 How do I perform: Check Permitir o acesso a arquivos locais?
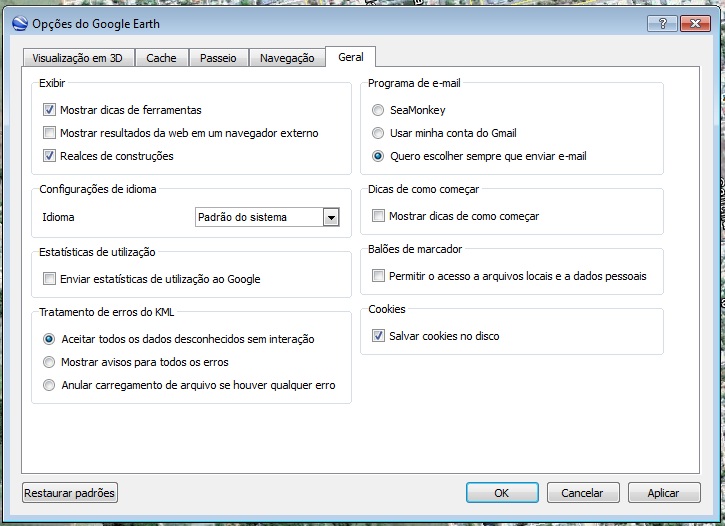pos(378,276)
